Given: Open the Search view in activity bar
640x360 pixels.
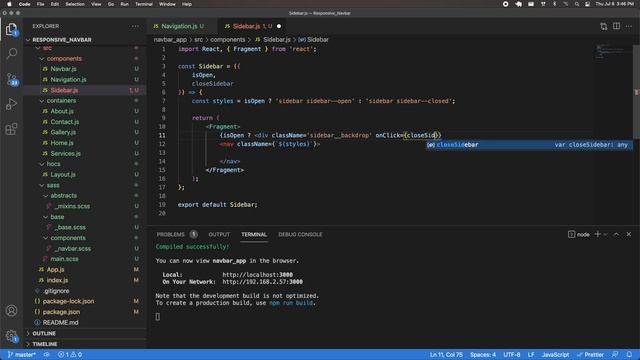Looking at the screenshot, I should (11, 53).
